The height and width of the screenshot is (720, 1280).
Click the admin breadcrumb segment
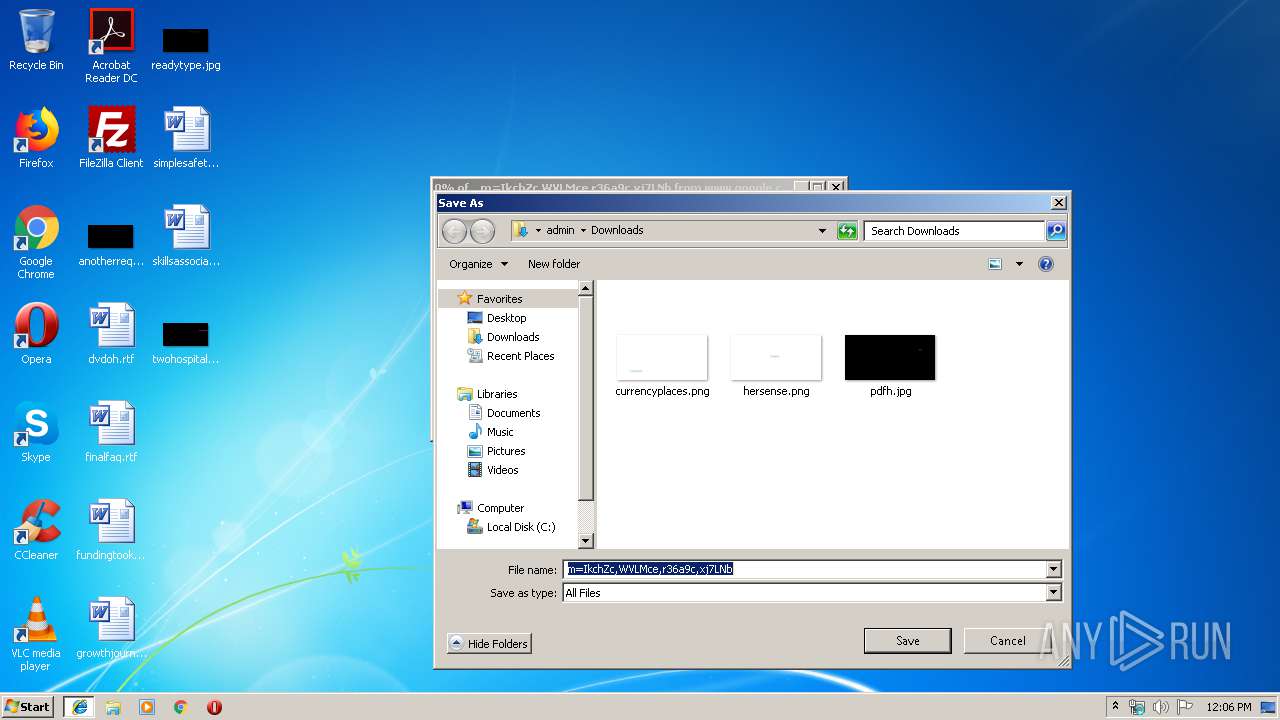click(560, 230)
